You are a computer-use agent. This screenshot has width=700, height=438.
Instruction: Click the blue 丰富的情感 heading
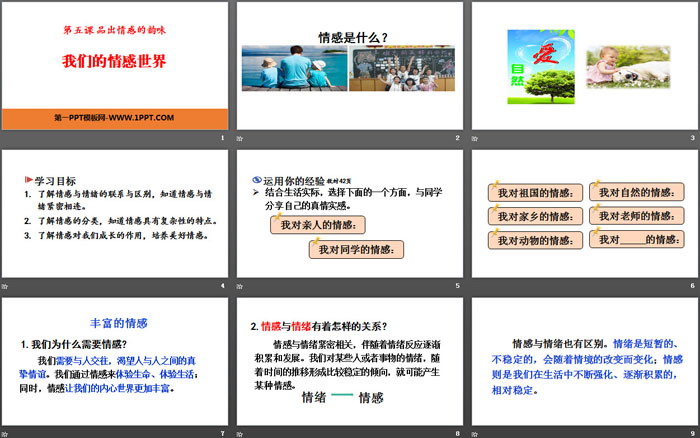pos(119,323)
